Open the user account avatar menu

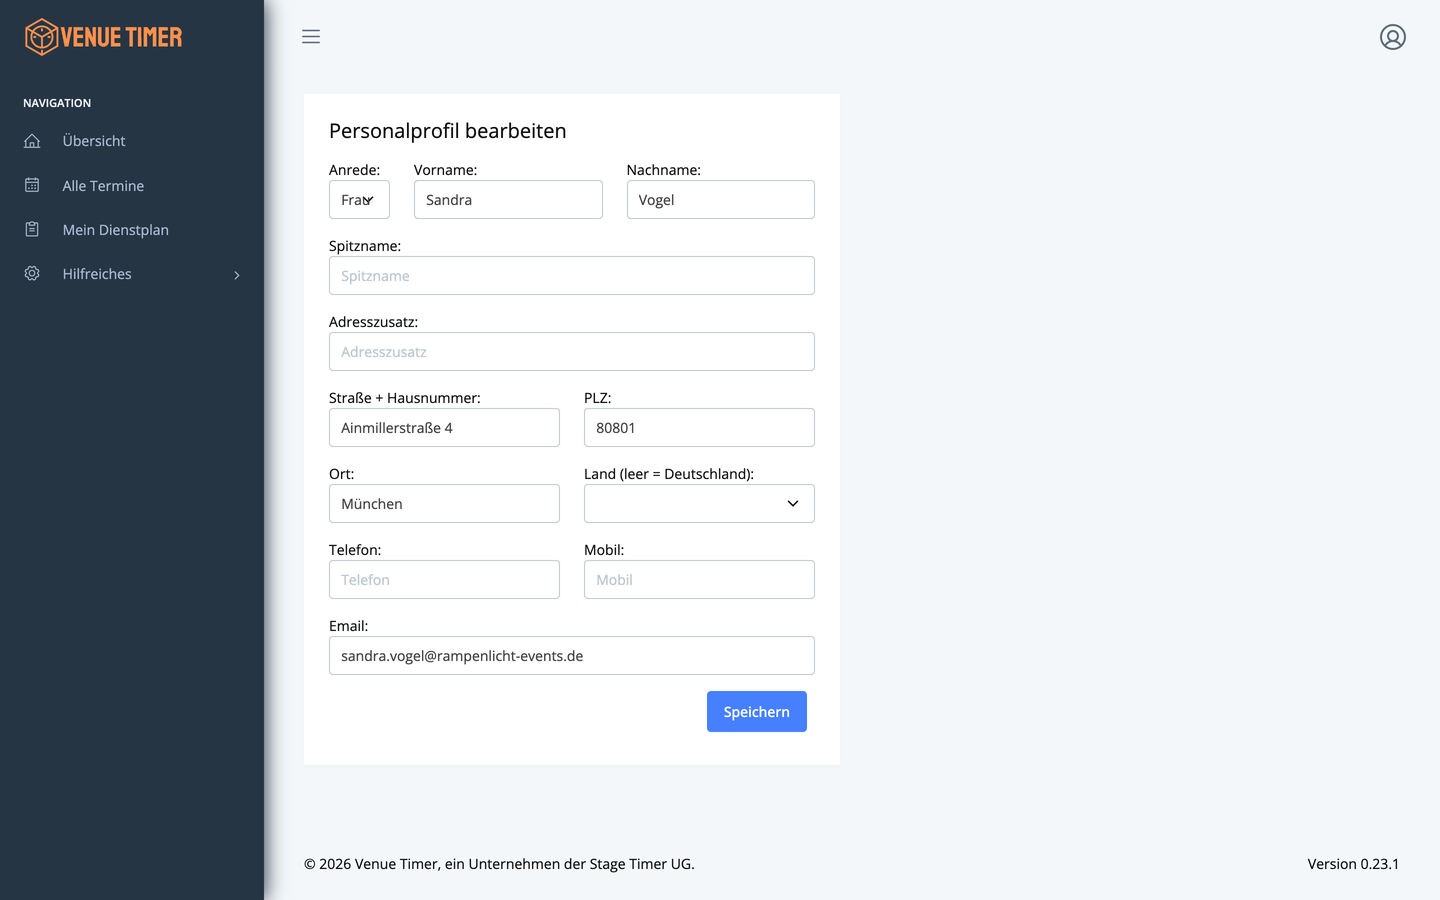click(x=1393, y=37)
